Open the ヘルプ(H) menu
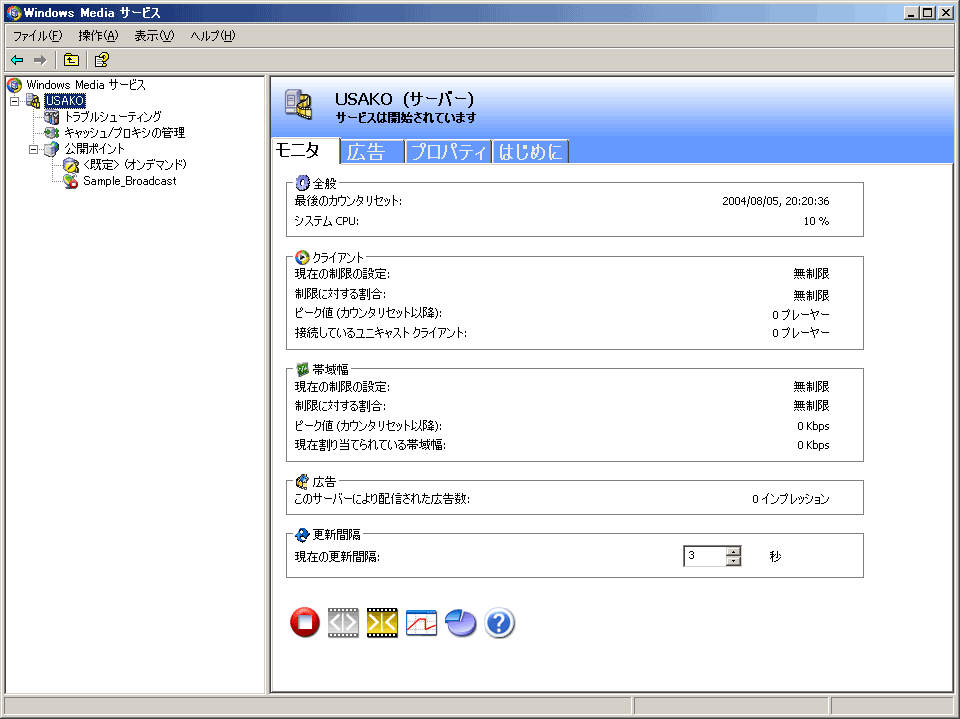This screenshot has width=960, height=719. (212, 36)
